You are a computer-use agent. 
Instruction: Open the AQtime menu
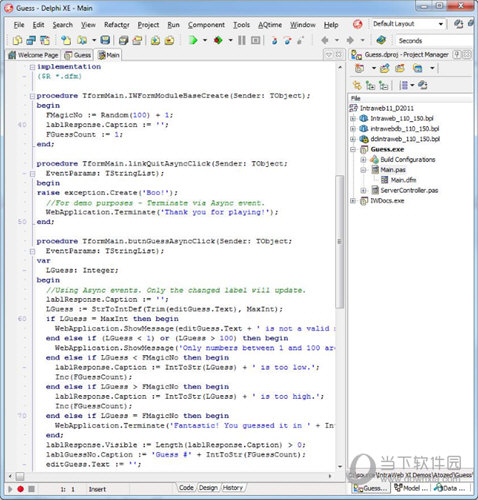(270, 25)
